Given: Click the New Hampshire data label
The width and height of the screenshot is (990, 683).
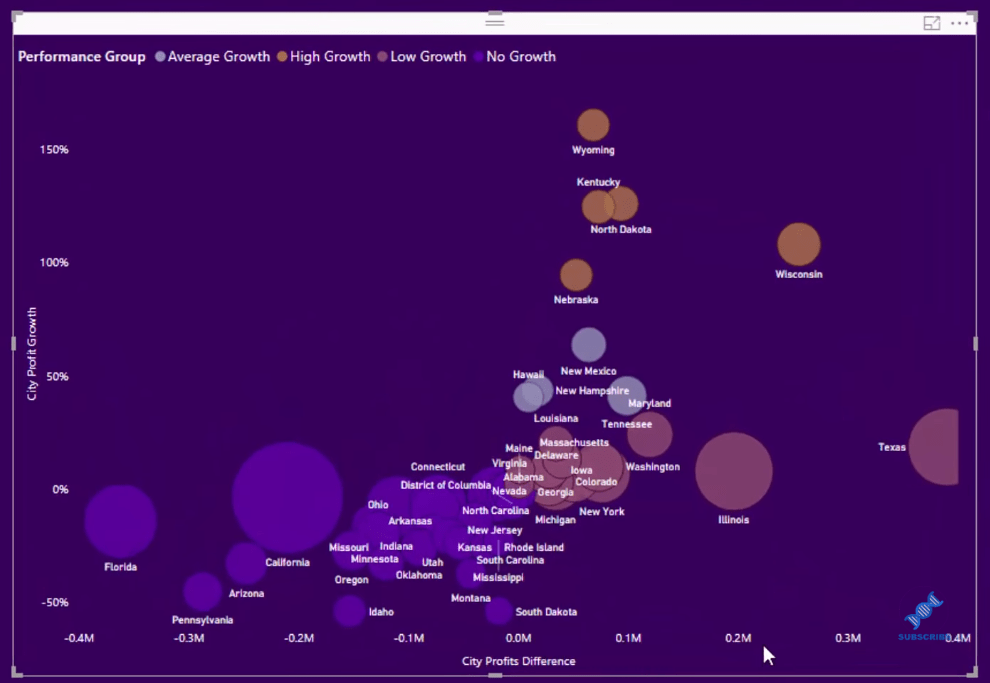Looking at the screenshot, I should tap(592, 391).
